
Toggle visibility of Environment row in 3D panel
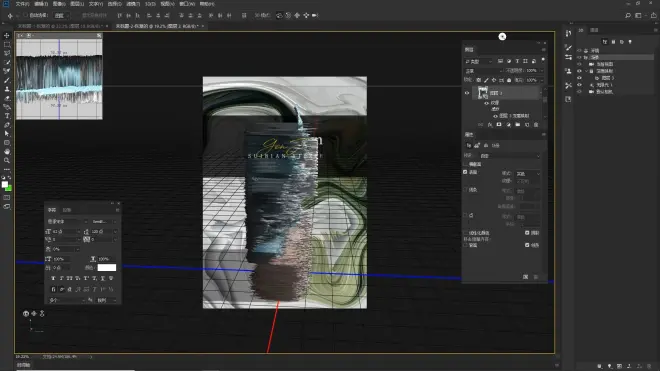pos(579,51)
